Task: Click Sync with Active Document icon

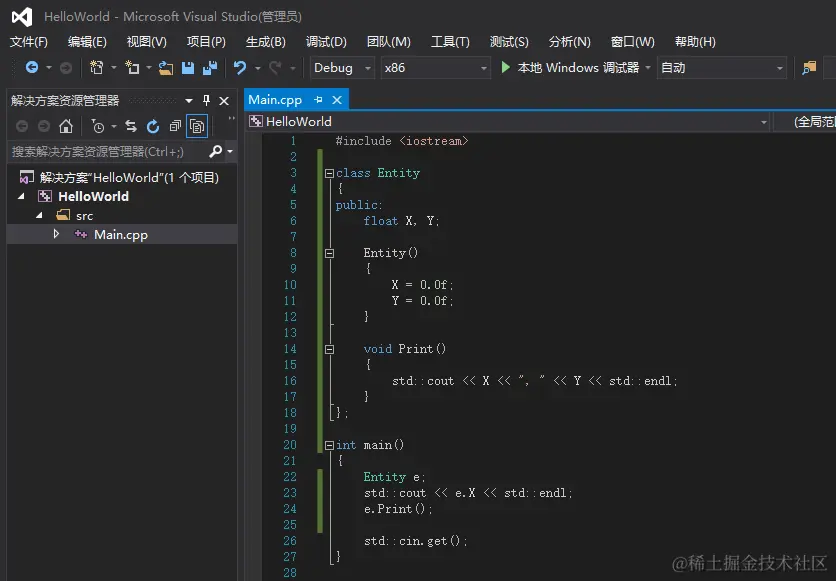Action: point(131,126)
